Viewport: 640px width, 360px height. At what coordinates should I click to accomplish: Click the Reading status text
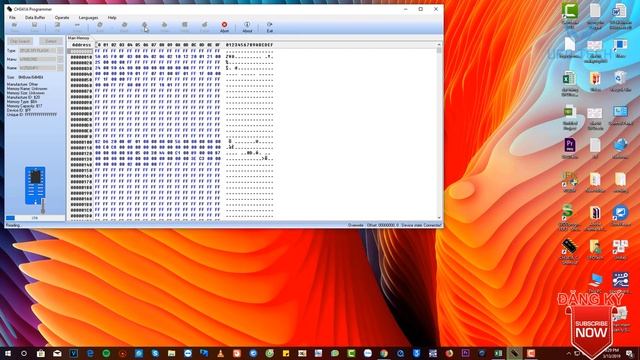pyautogui.click(x=13, y=225)
